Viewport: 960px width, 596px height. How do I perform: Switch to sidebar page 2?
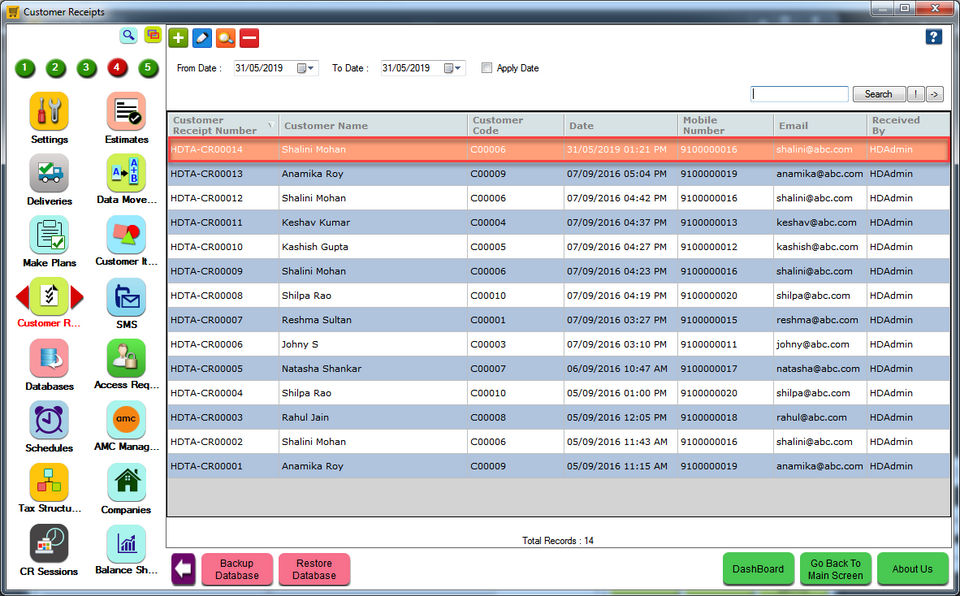tap(56, 68)
